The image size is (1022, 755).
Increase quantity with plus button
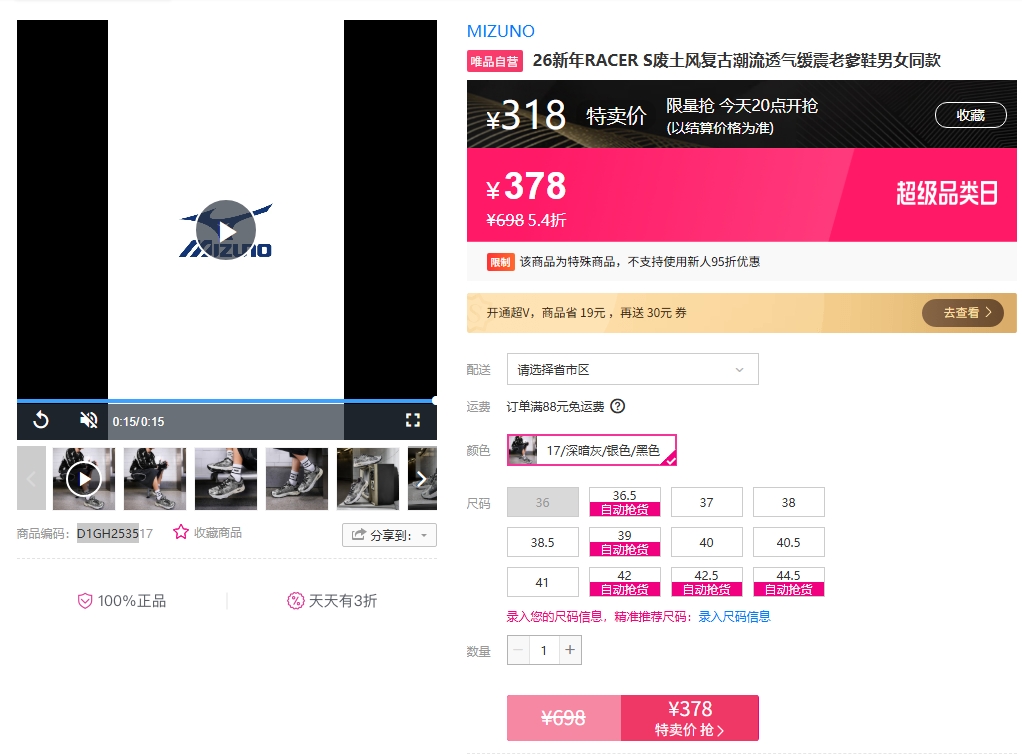pos(570,649)
